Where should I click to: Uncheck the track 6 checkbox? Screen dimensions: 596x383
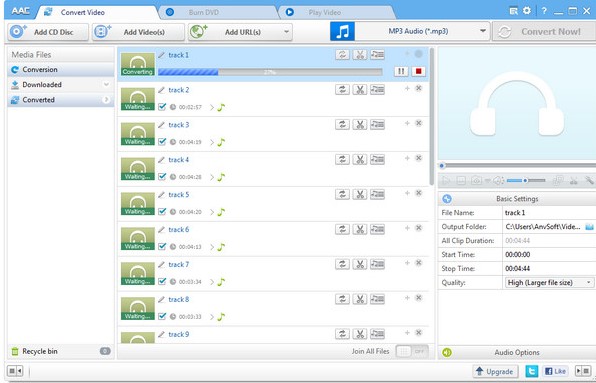point(162,247)
